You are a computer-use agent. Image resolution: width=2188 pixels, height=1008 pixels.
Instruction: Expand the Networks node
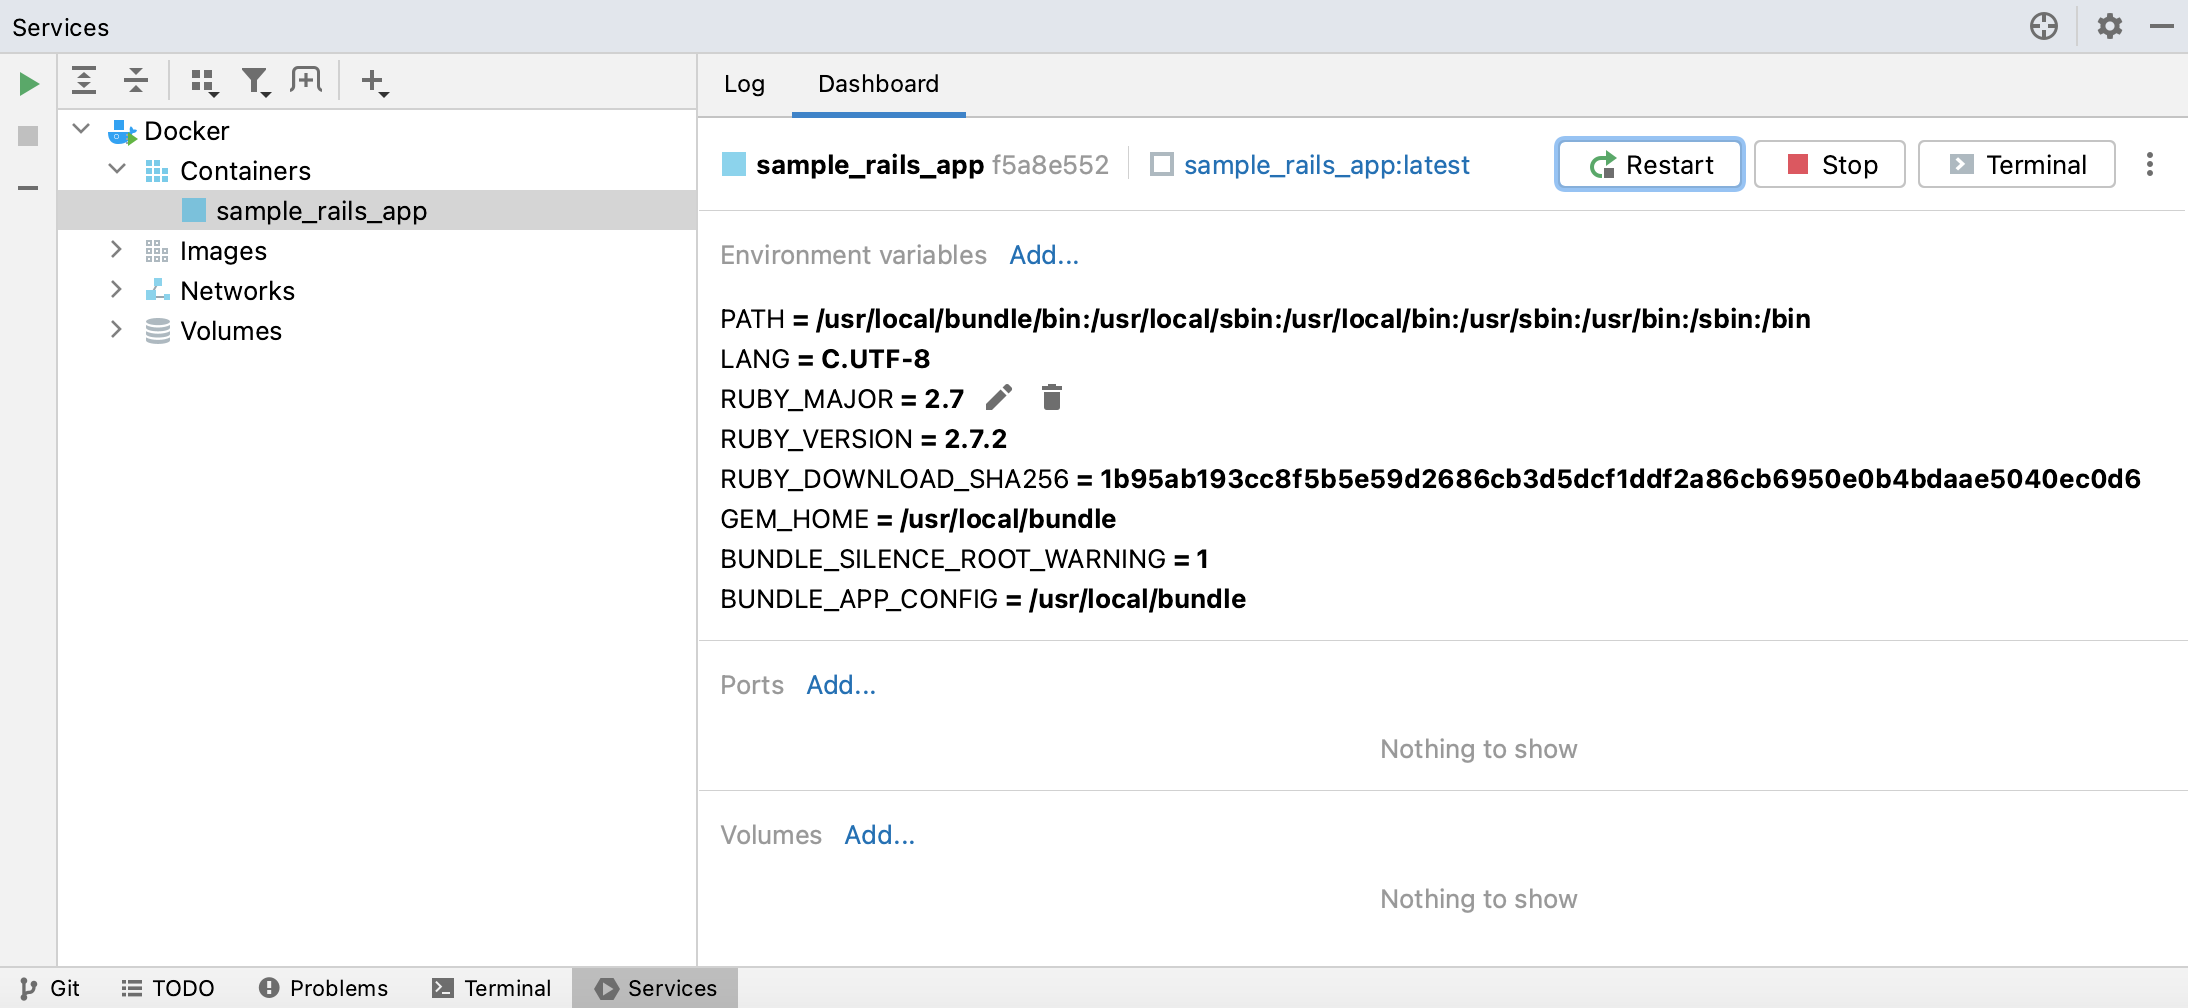[x=116, y=289]
